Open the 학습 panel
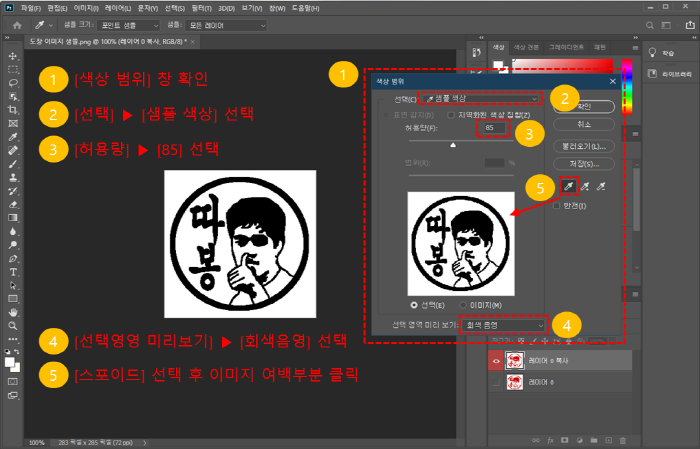The width and height of the screenshot is (700, 449). pyautogui.click(x=662, y=53)
